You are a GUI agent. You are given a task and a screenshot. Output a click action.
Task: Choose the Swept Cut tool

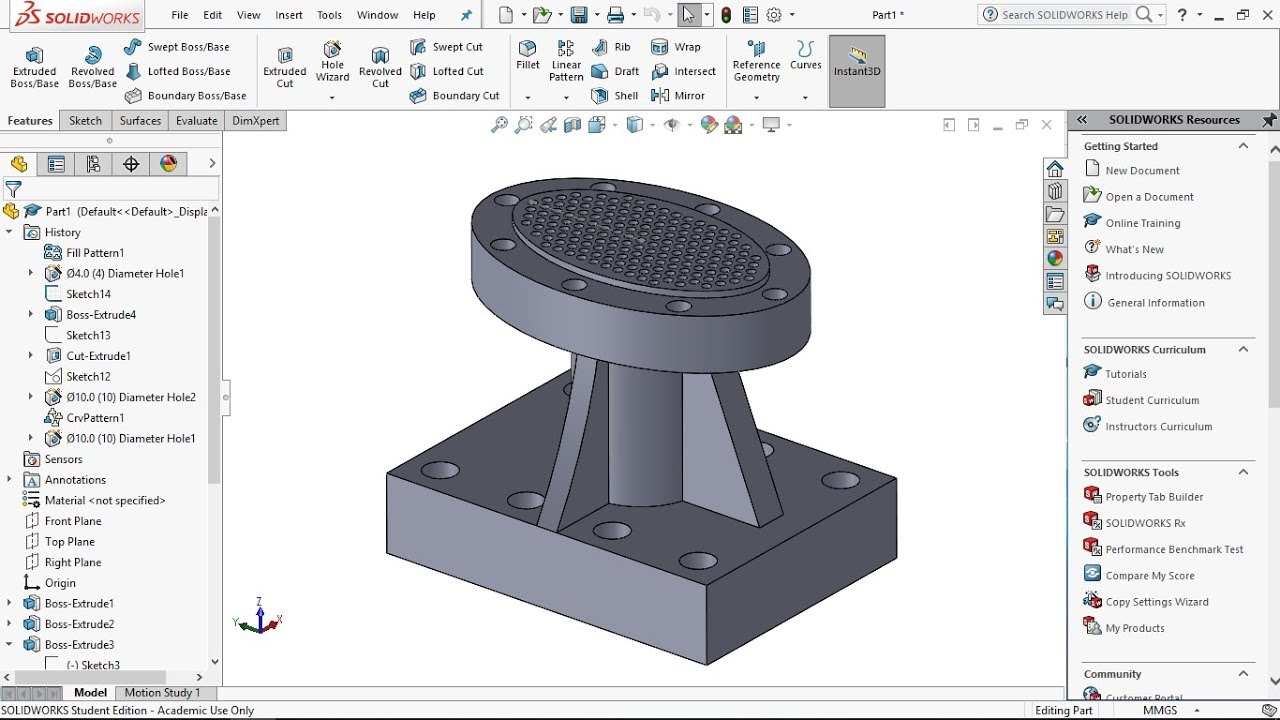pyautogui.click(x=446, y=47)
